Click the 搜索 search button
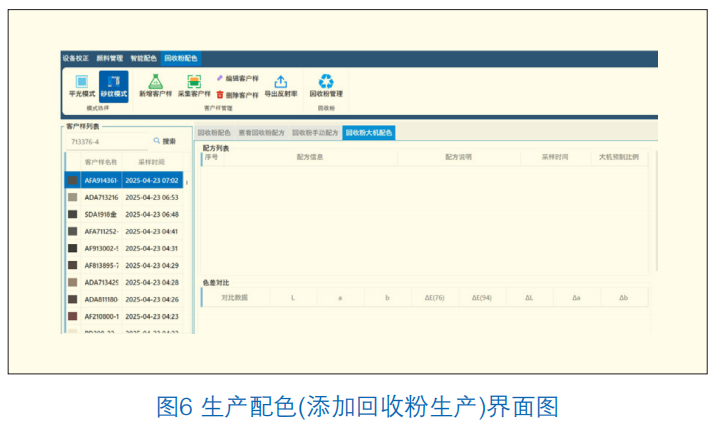This screenshot has height=432, width=726. click(x=165, y=141)
